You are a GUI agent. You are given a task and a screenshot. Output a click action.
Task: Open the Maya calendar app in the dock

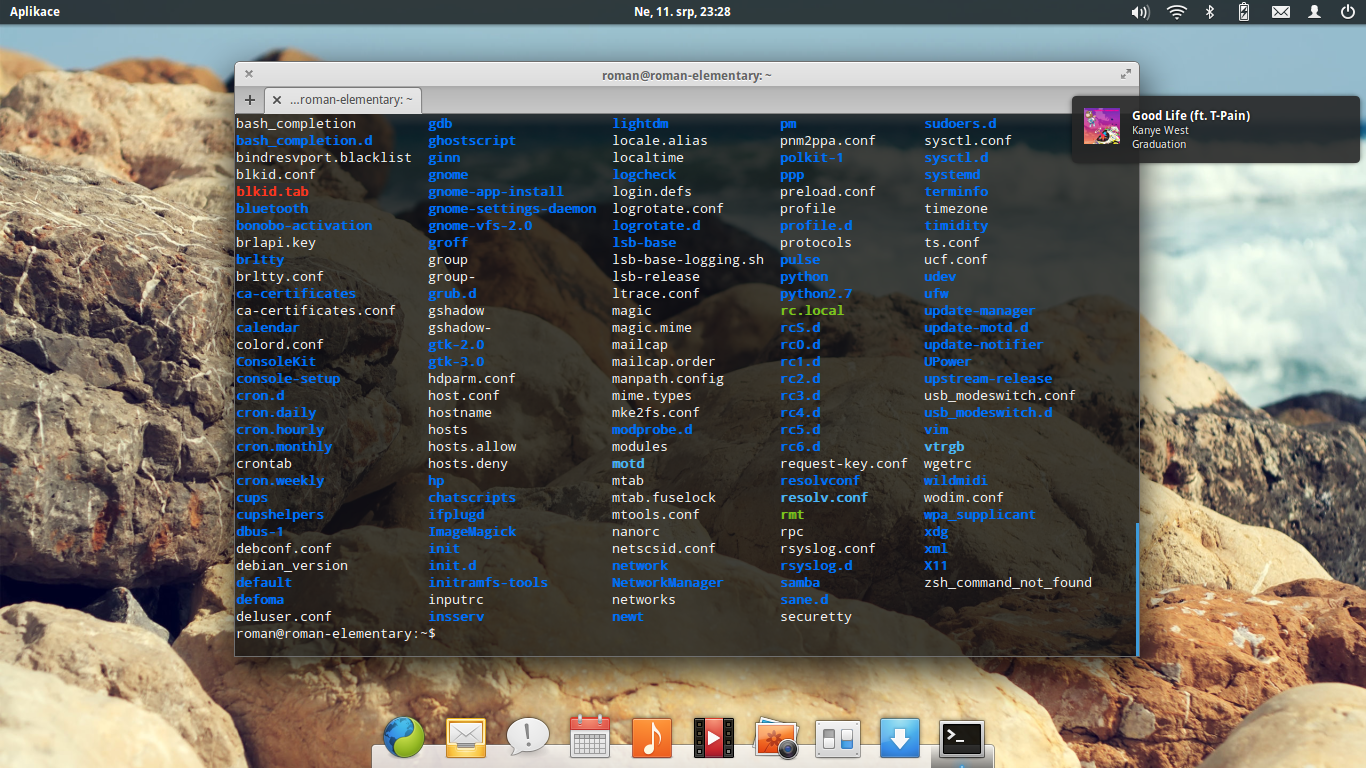[589, 738]
